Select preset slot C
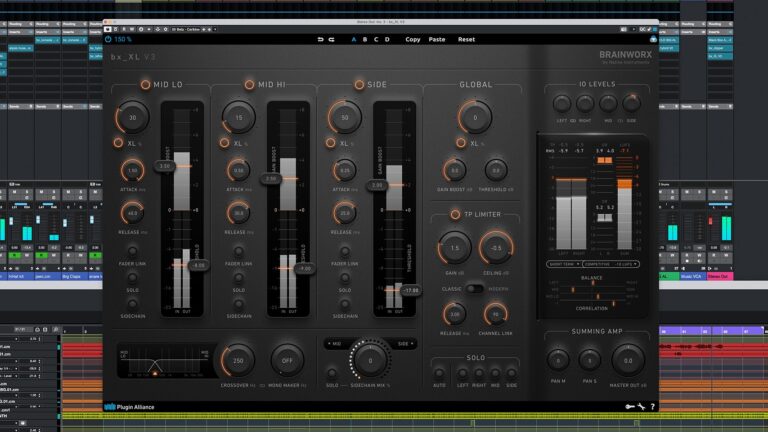The height and width of the screenshot is (432, 768). point(376,39)
